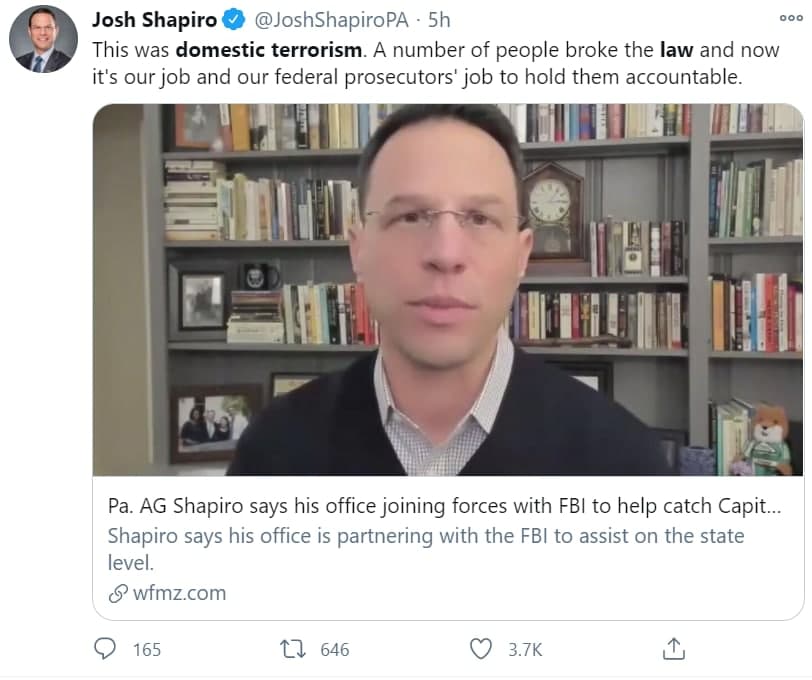This screenshot has width=812, height=680.
Task: Click the 5h timestamp
Action: pos(439,20)
